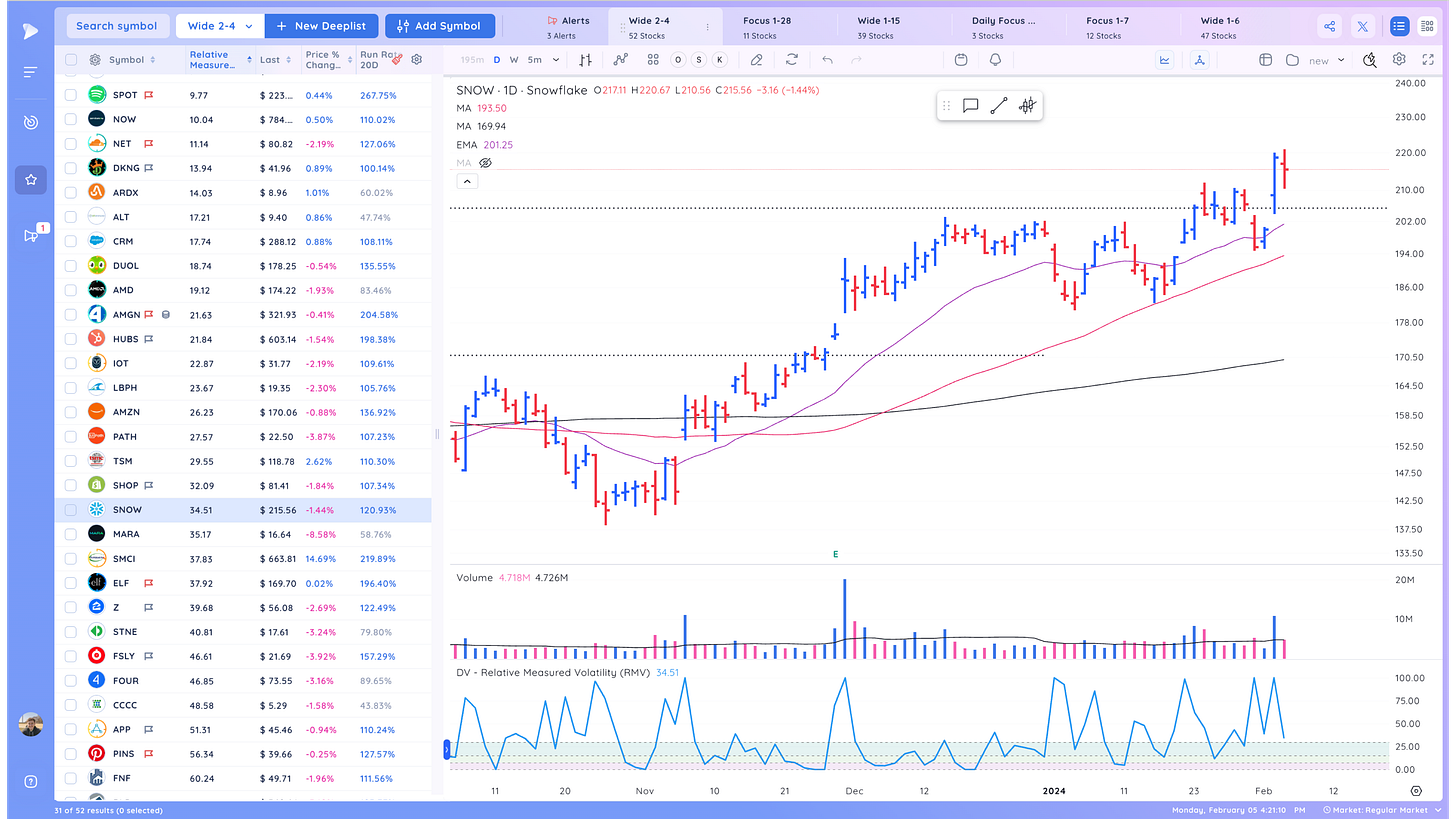Share the deeplist via the share icon
This screenshot has width=1456, height=819.
click(1329, 26)
